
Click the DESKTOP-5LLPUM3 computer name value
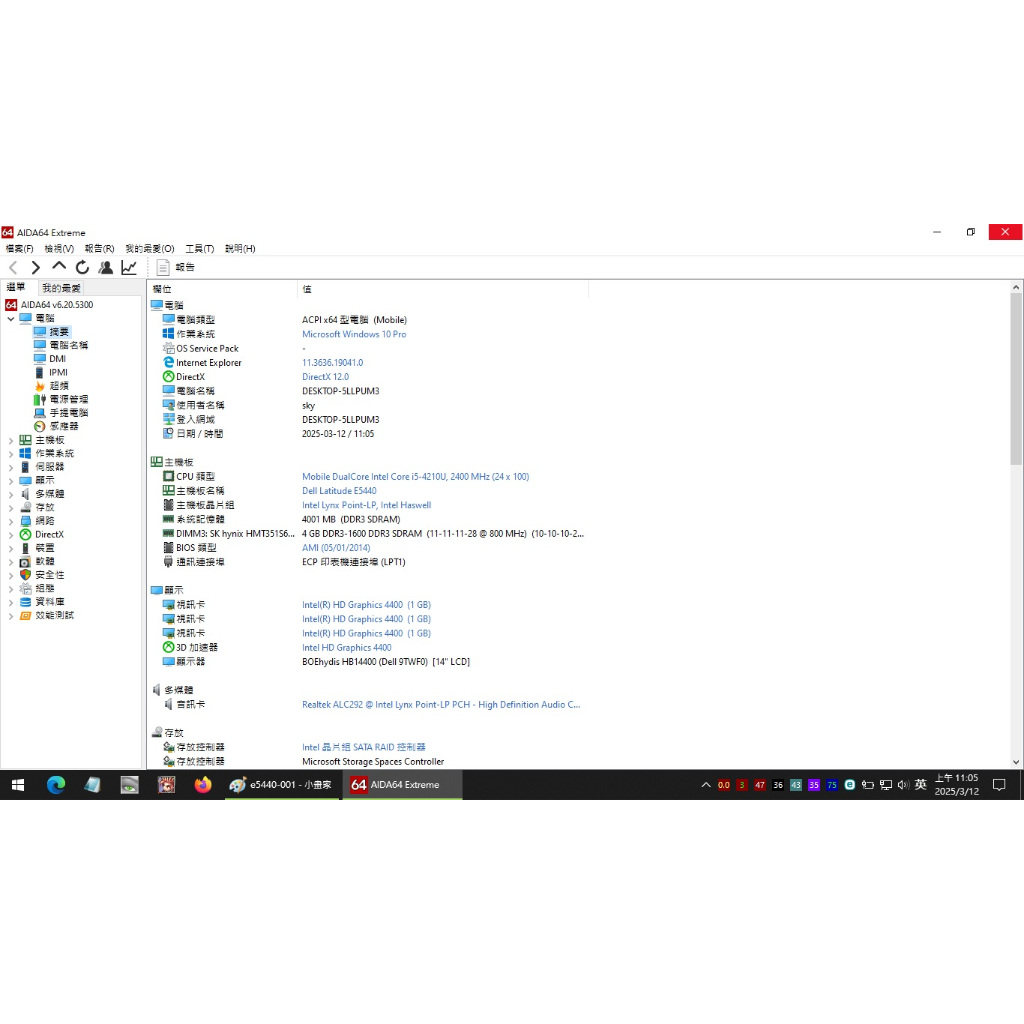point(340,392)
